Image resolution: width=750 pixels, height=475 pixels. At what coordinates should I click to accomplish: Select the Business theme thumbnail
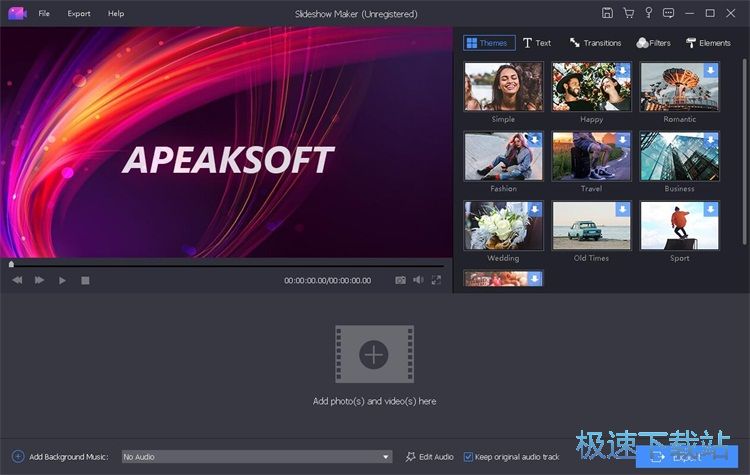click(679, 156)
